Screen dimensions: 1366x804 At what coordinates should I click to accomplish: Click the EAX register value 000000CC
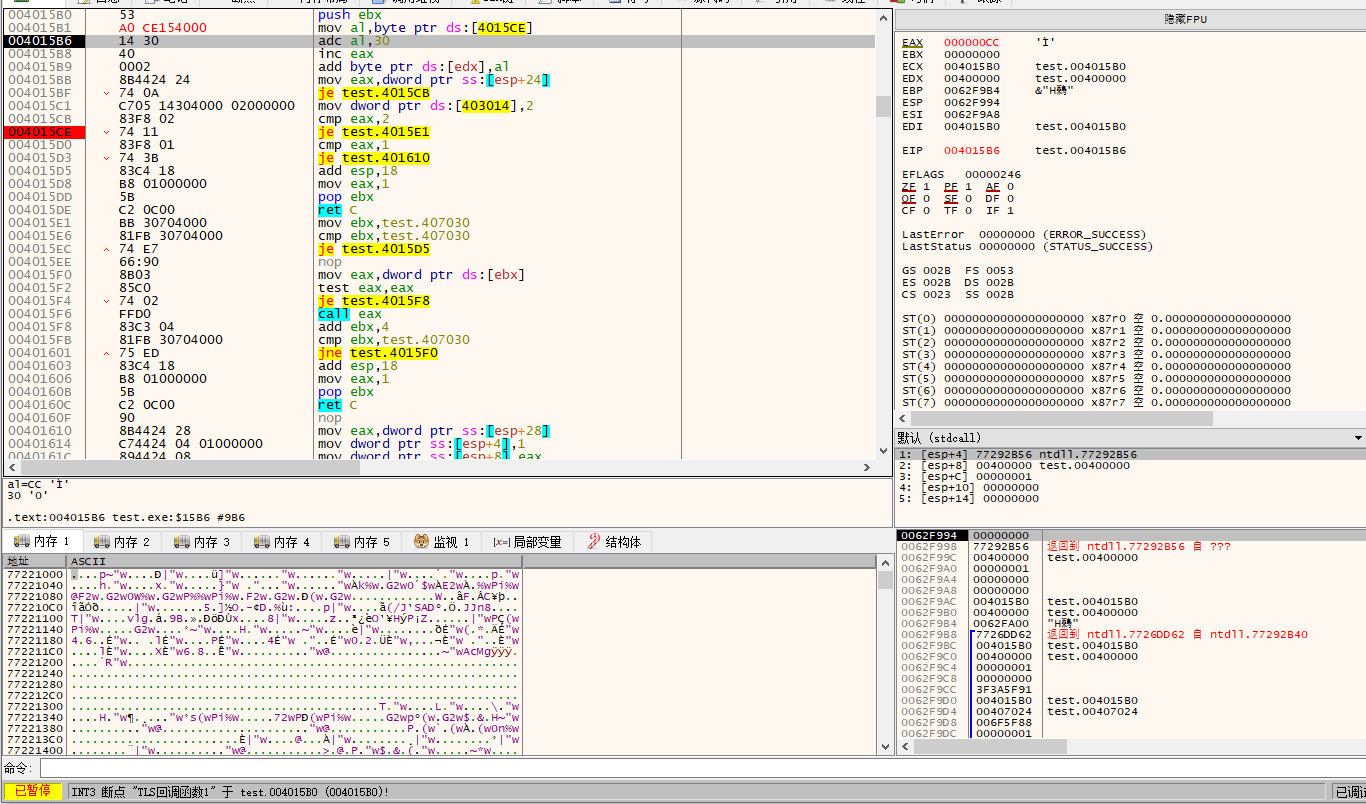pos(971,43)
